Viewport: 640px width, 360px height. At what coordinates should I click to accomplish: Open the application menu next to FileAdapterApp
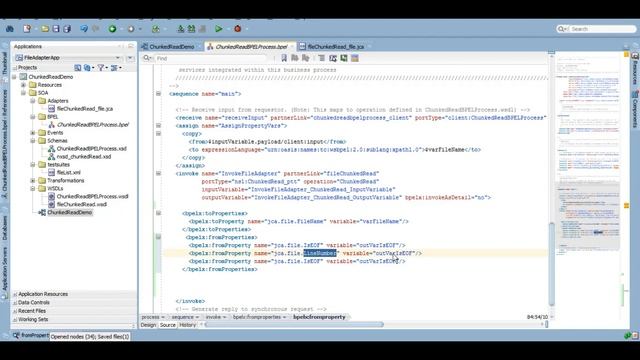pyautogui.click(x=130, y=58)
